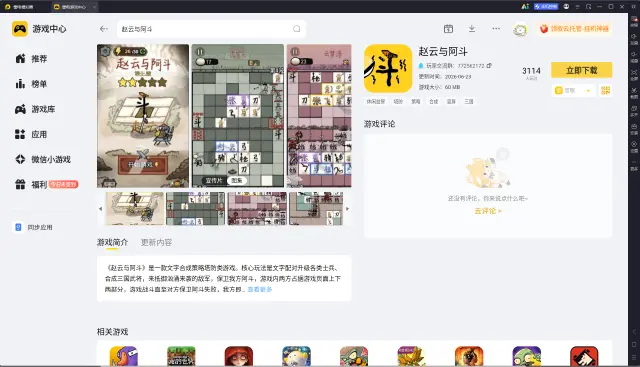640x367 pixels.
Task: Click the cloud hosting promo banner
Action: tap(574, 29)
